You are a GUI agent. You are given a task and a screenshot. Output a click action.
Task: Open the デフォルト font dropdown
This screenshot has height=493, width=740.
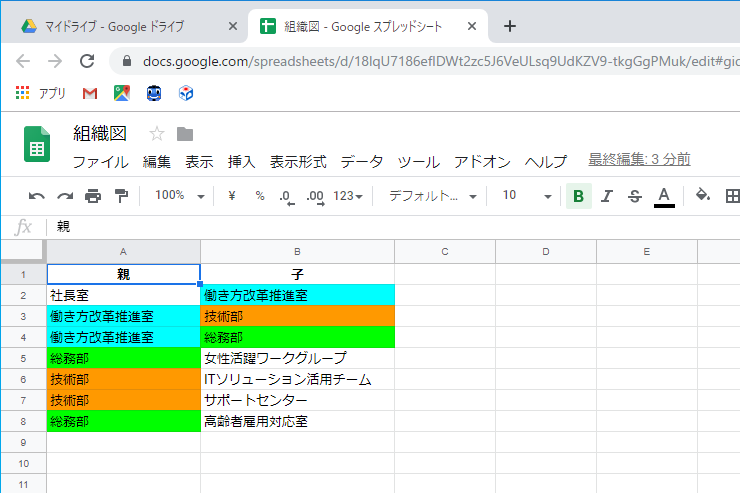433,196
